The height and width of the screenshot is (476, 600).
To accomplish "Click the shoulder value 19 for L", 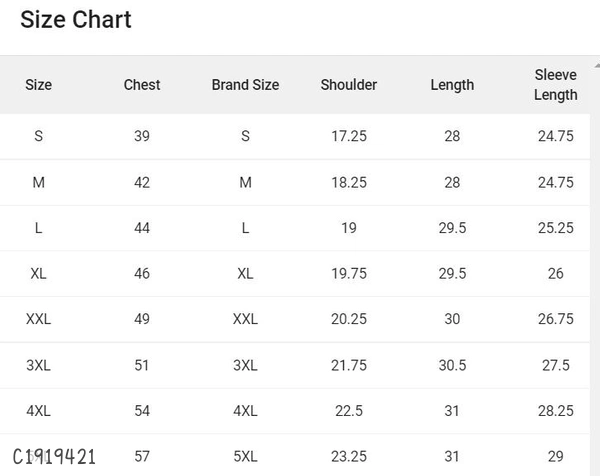I will pyautogui.click(x=349, y=228).
